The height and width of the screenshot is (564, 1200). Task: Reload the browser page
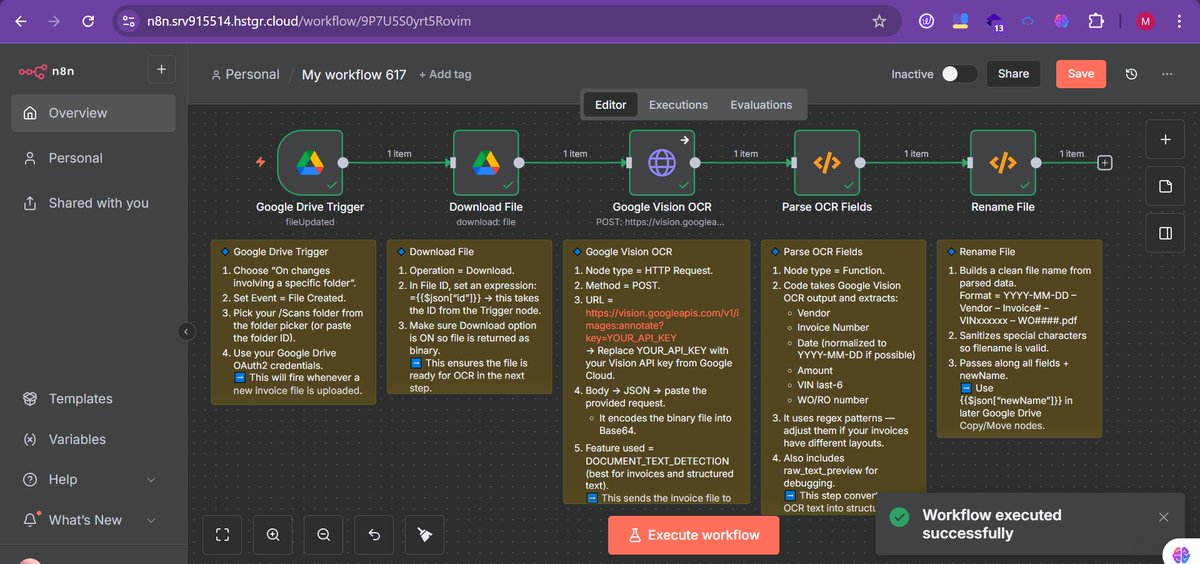click(x=89, y=20)
